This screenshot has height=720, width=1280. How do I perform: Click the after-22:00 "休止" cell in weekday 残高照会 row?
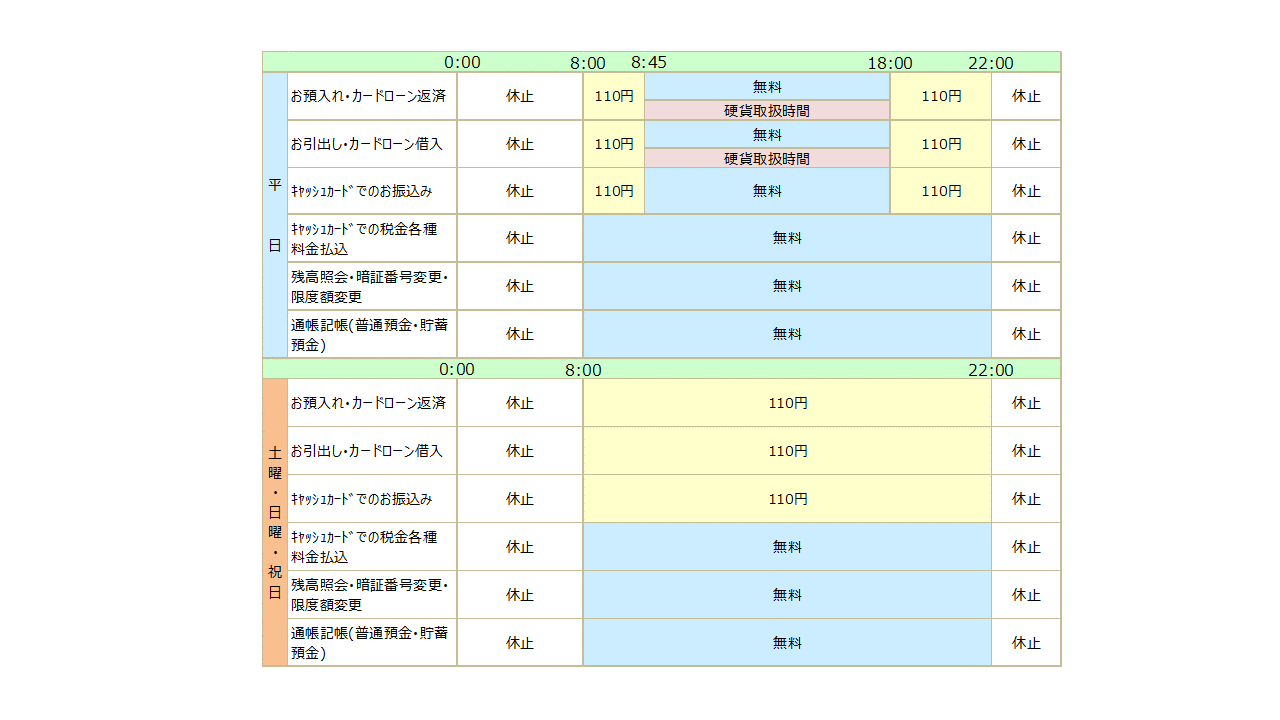1026,286
